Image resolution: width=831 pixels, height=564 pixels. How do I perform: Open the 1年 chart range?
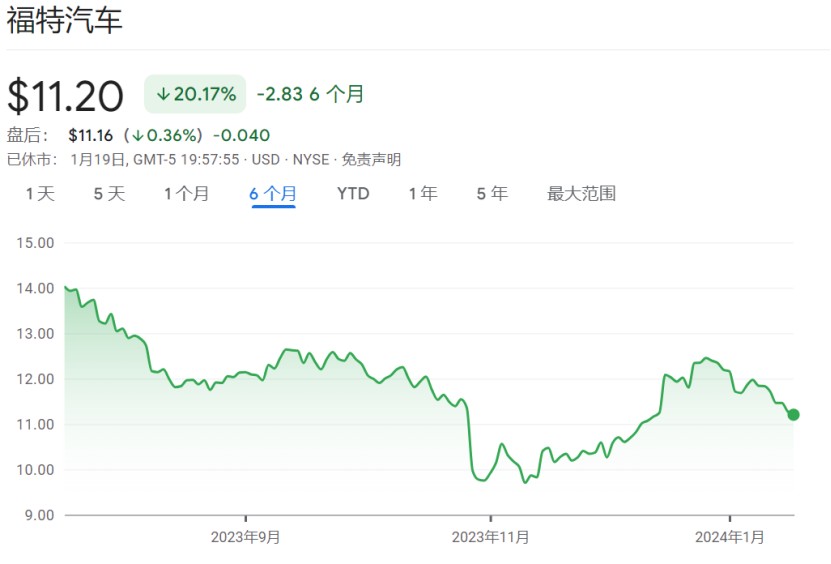[422, 194]
